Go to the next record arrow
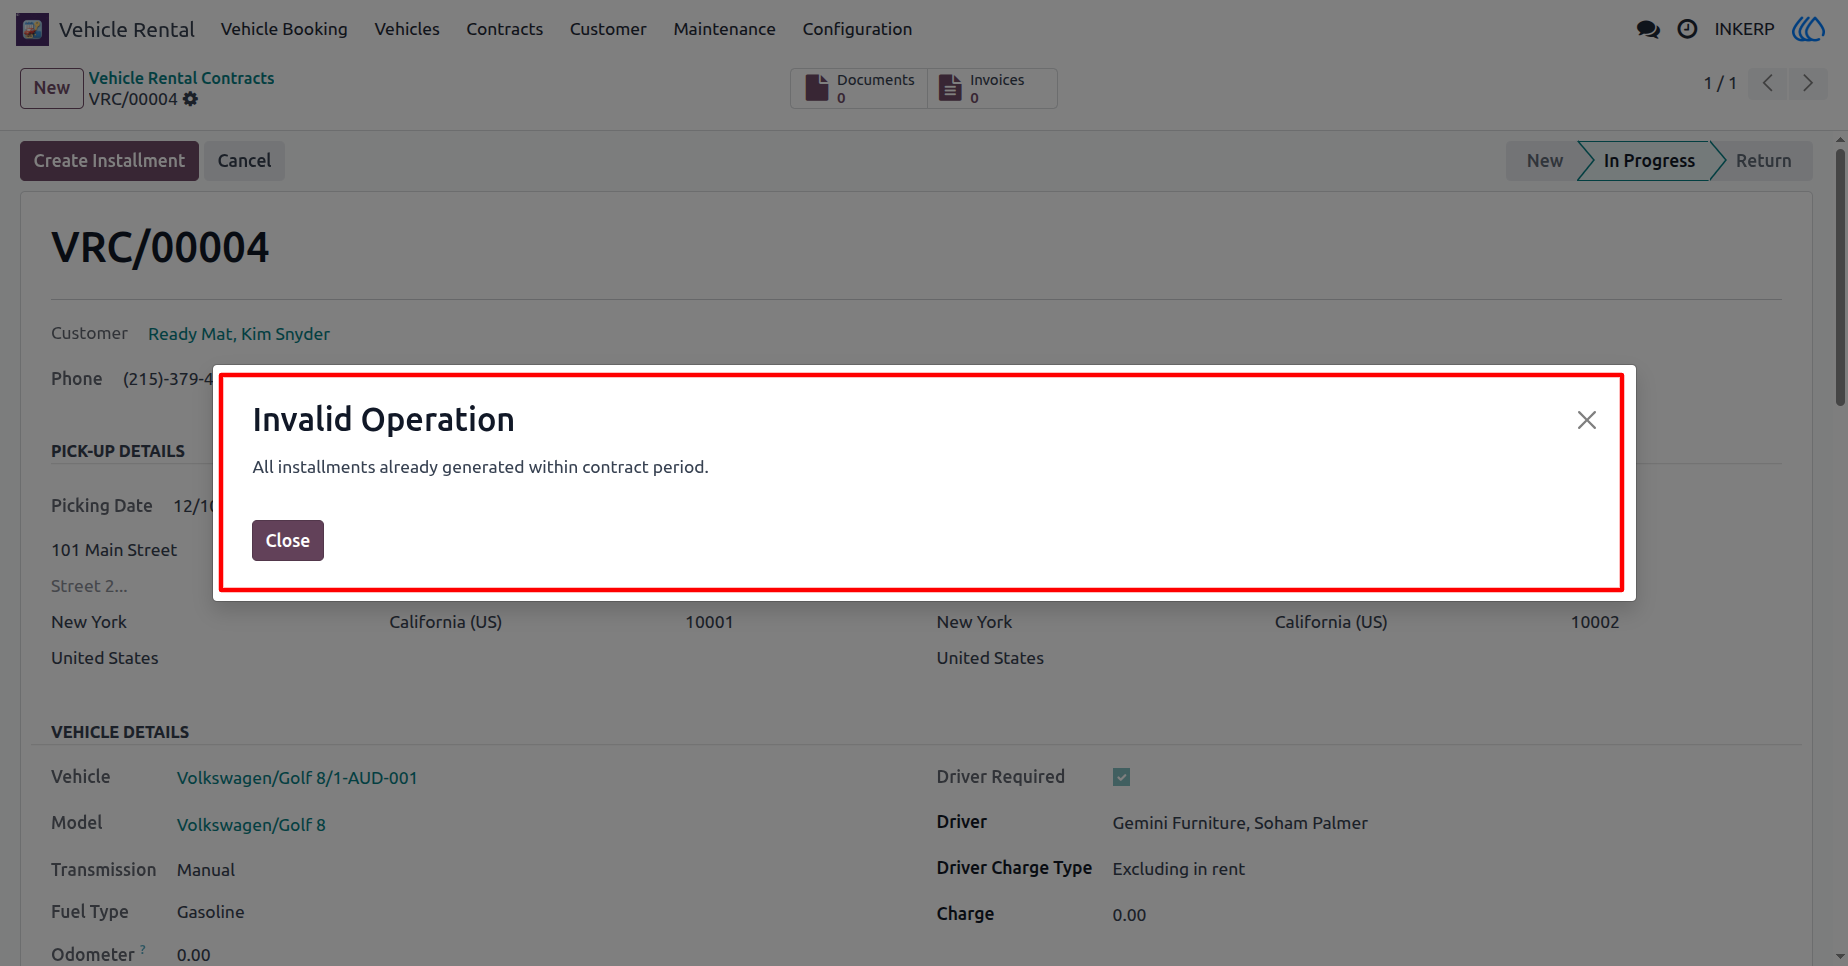This screenshot has height=966, width=1848. [1807, 83]
